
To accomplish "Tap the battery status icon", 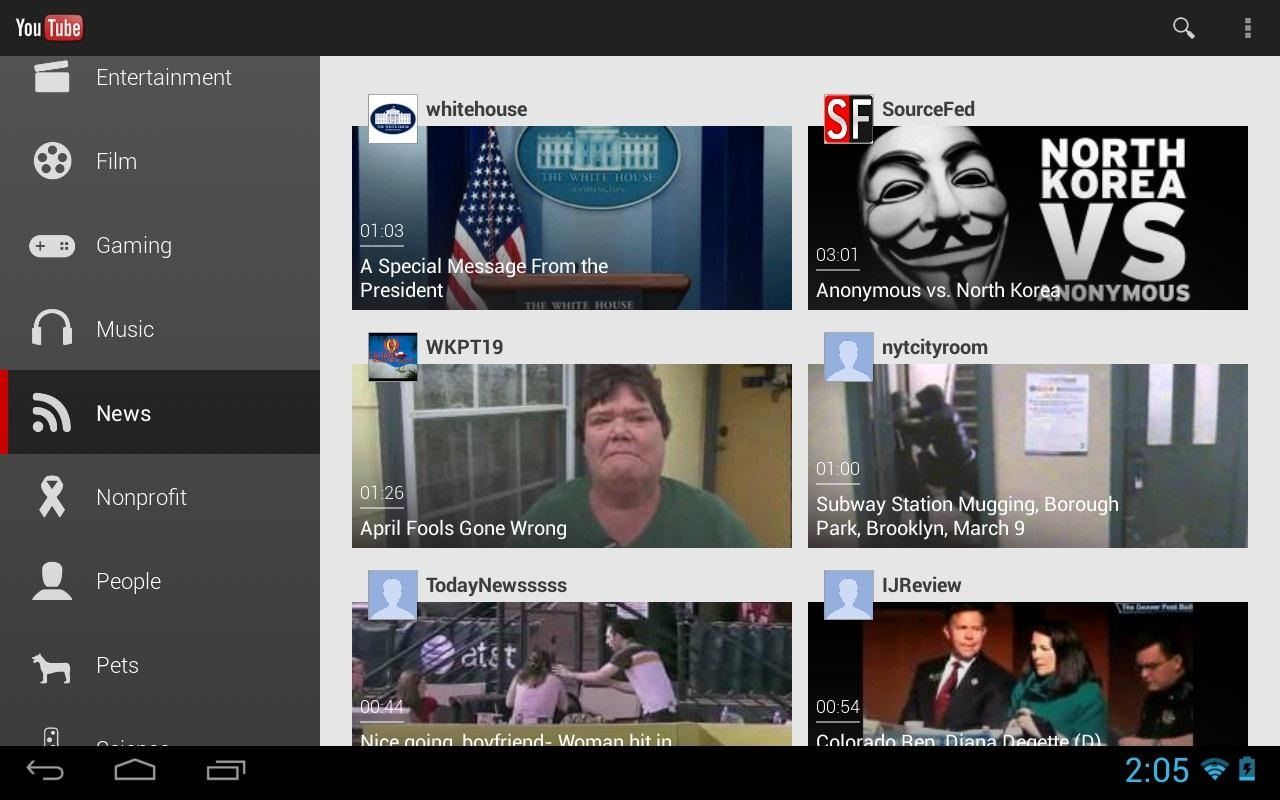I will coord(1247,769).
